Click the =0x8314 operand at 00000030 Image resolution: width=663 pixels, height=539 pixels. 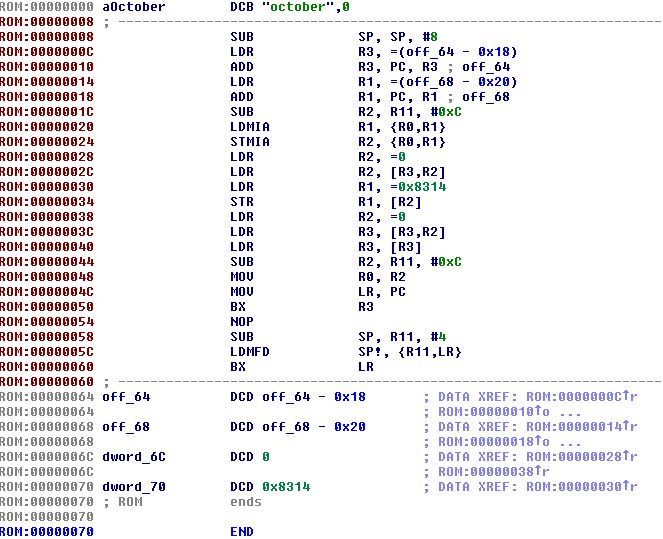coord(418,187)
